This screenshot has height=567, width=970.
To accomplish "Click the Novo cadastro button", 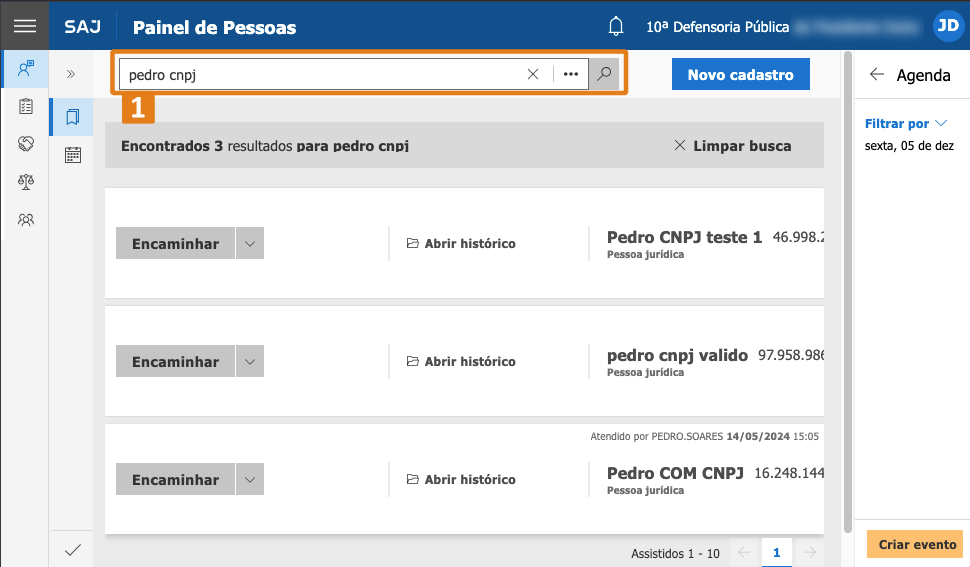I will pos(740,74).
